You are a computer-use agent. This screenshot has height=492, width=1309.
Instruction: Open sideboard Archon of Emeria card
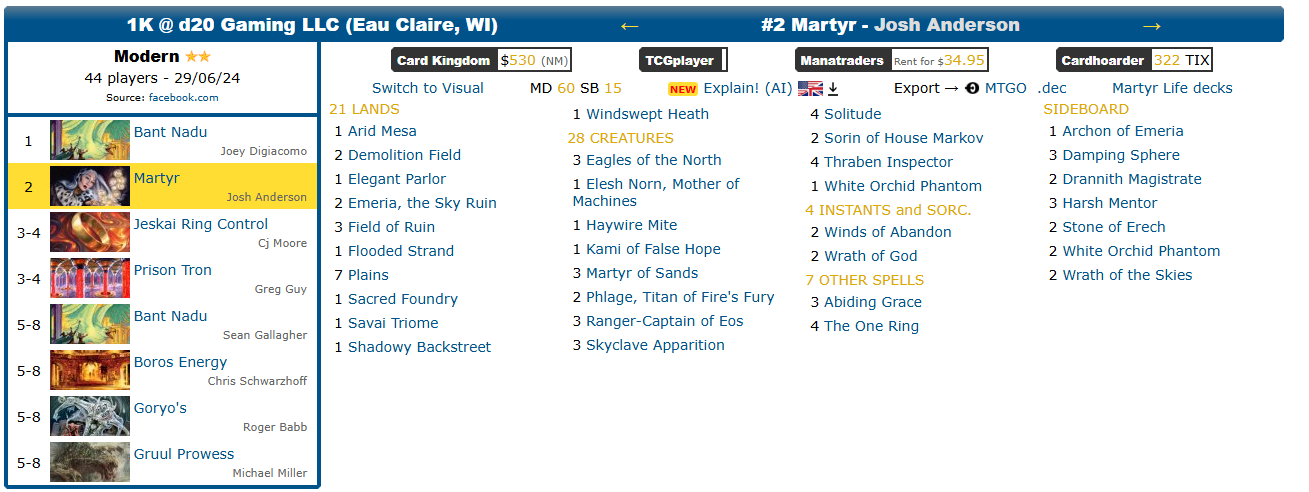(x=1123, y=131)
